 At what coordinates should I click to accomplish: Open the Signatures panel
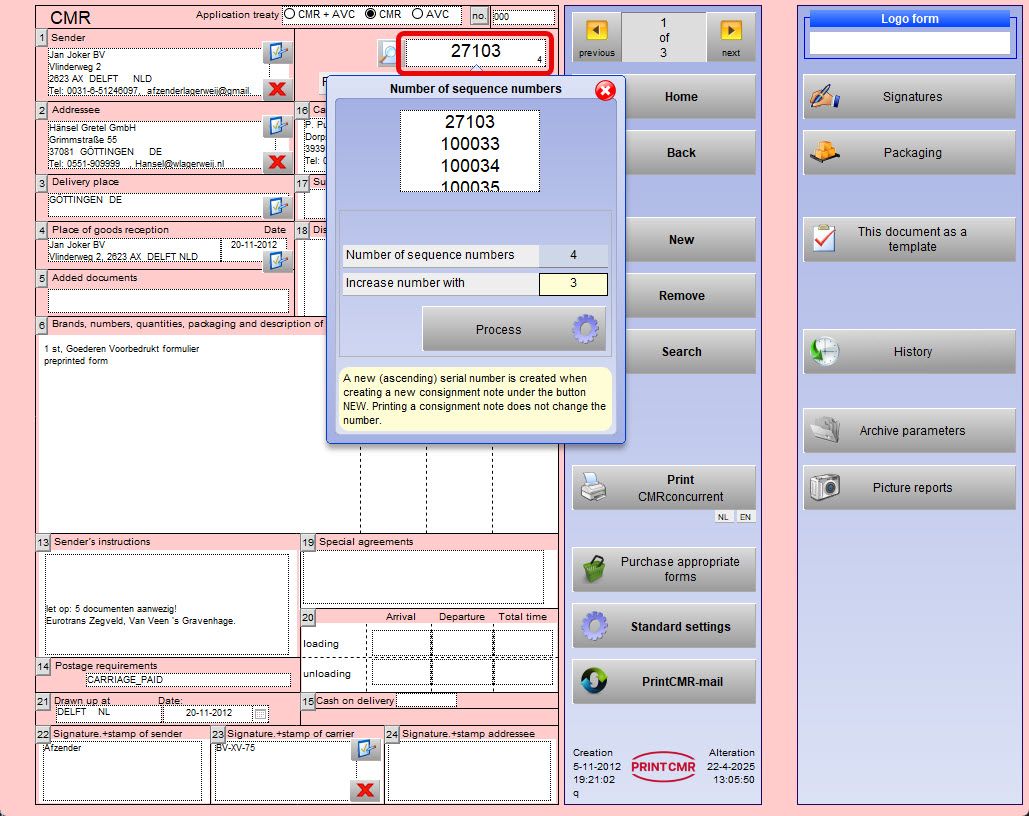[x=909, y=97]
